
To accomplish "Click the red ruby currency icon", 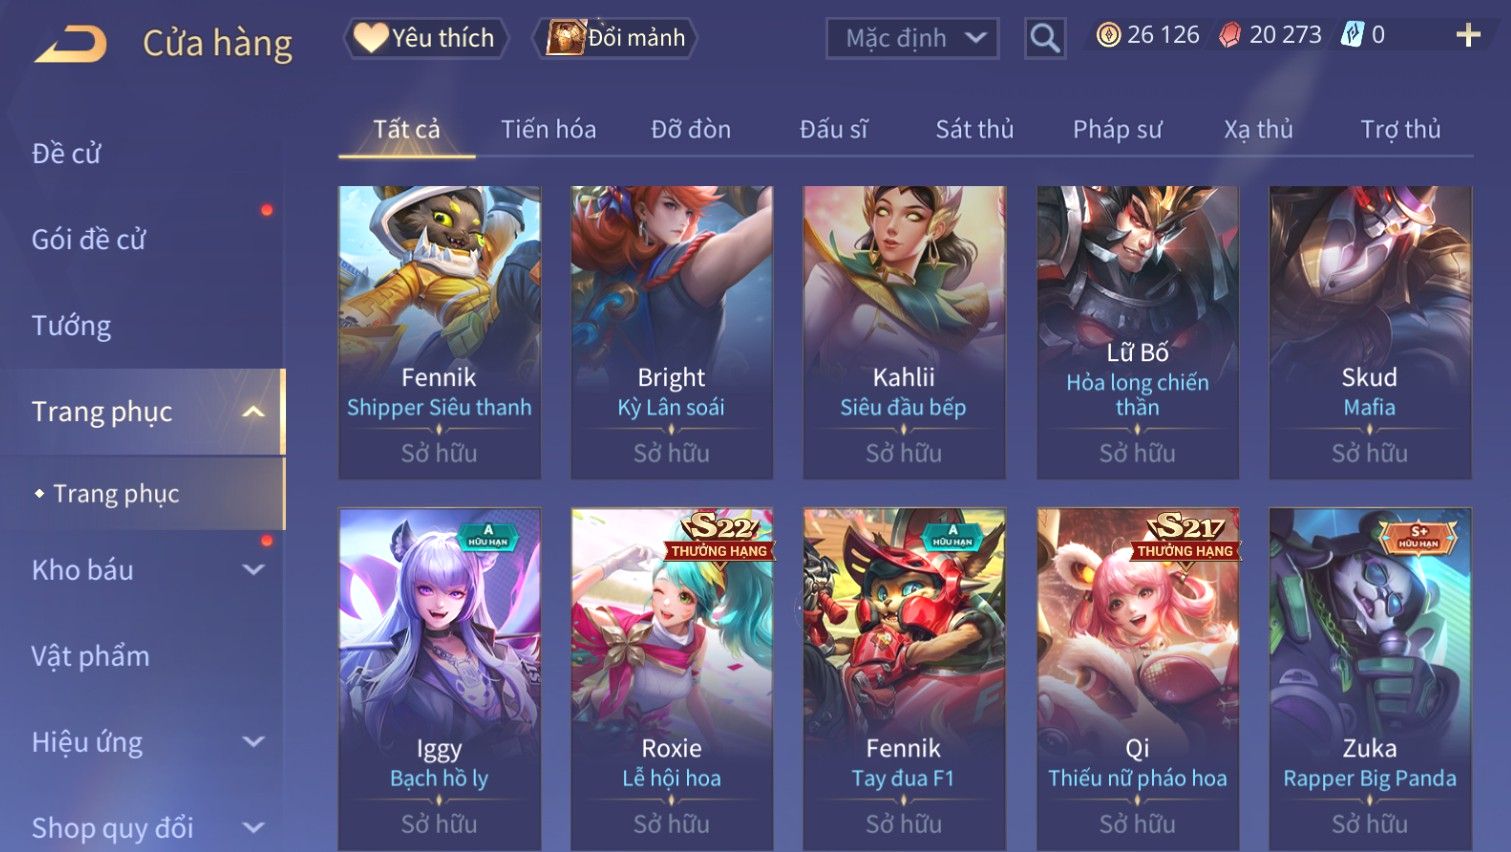I will click(1230, 36).
